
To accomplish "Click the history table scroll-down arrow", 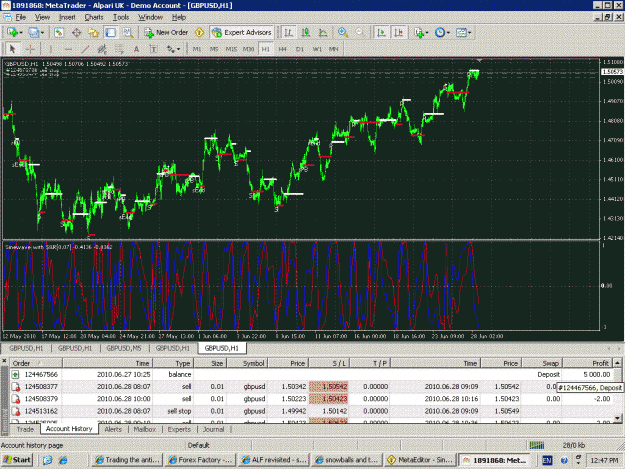I will point(617,418).
